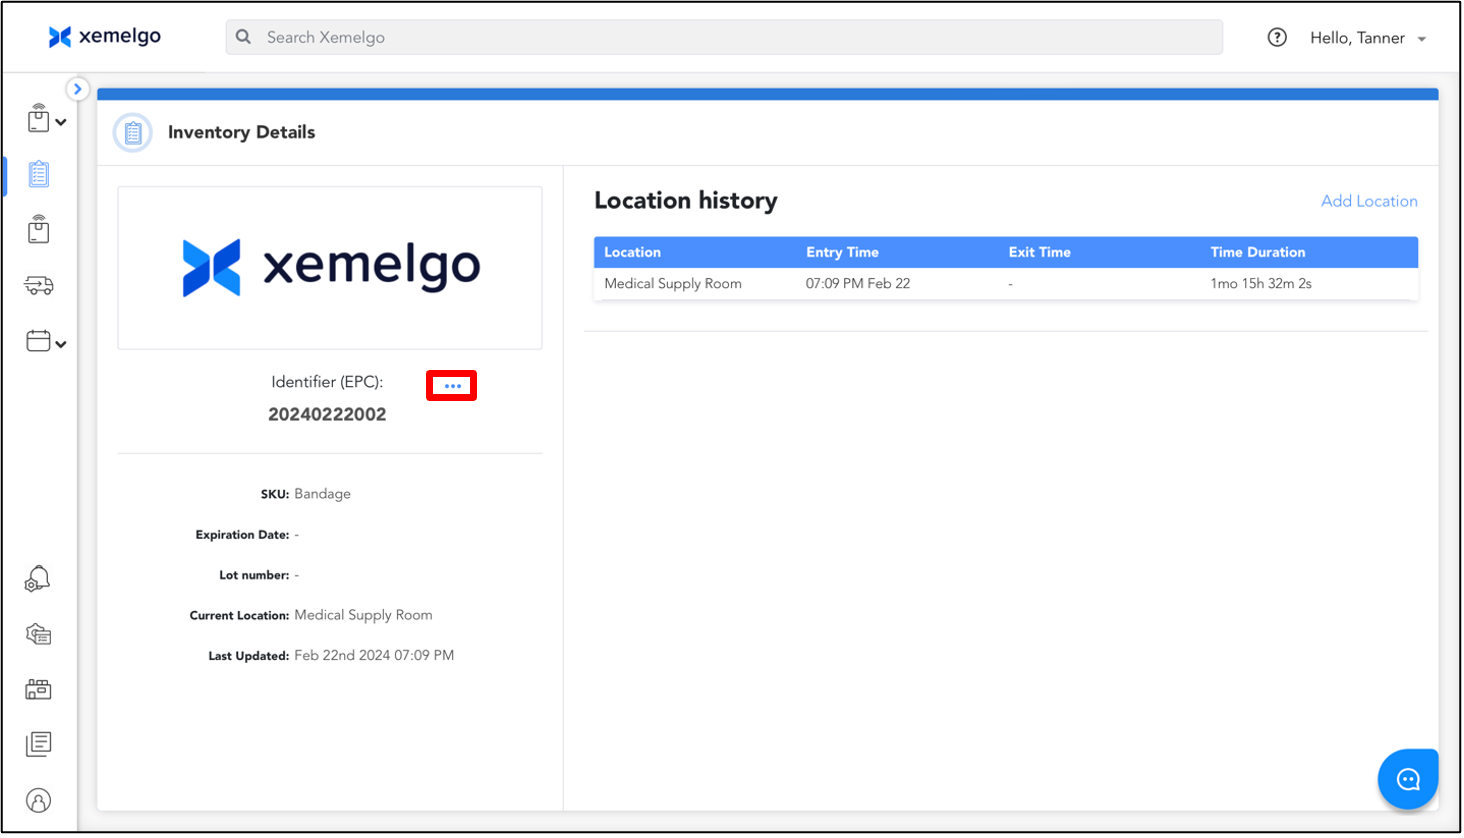Viewport: 1464px width, 838px height.
Task: Open the three-dot options menu beside Identifier (EPC)
Action: [452, 386]
